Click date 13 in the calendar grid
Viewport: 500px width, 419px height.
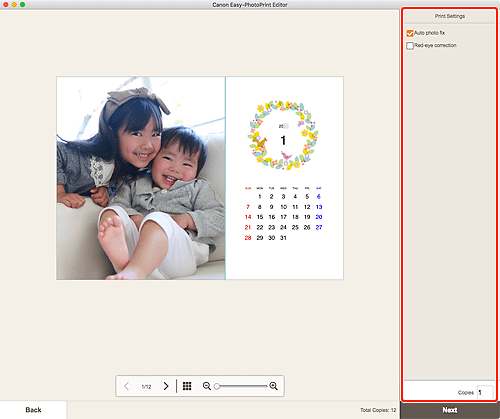coord(319,207)
